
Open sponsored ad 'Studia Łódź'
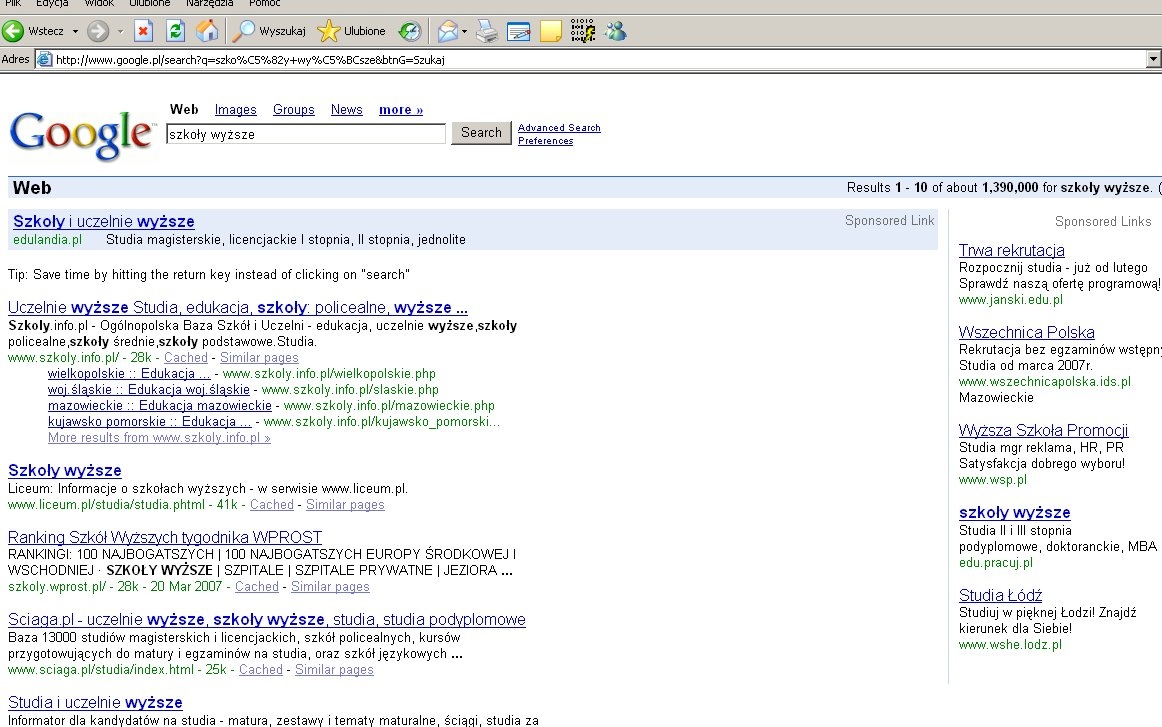tap(1000, 595)
